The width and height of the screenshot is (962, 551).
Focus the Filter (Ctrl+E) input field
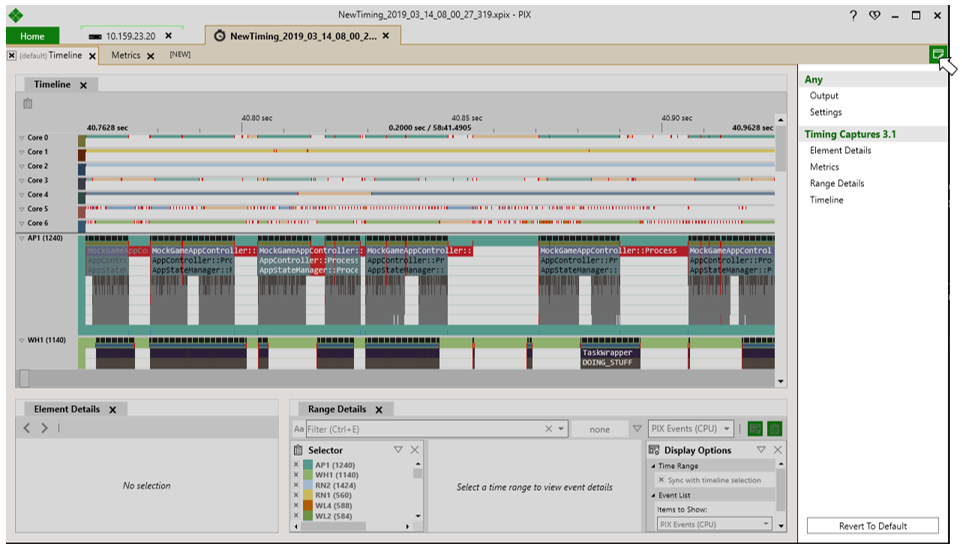425,429
